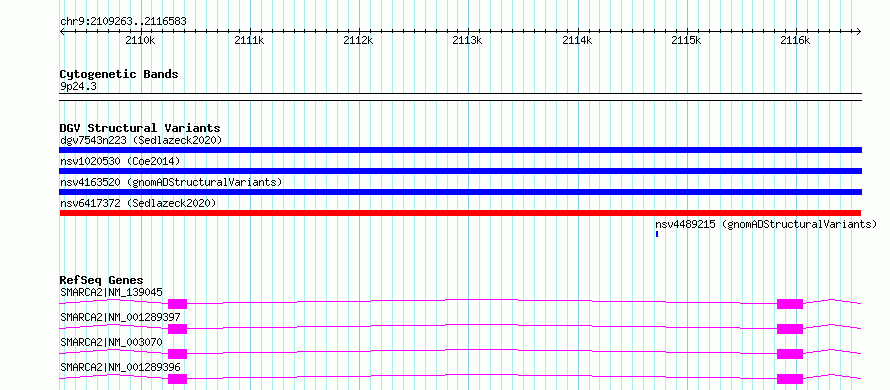Click the red bar for nsv6417372

[460, 213]
